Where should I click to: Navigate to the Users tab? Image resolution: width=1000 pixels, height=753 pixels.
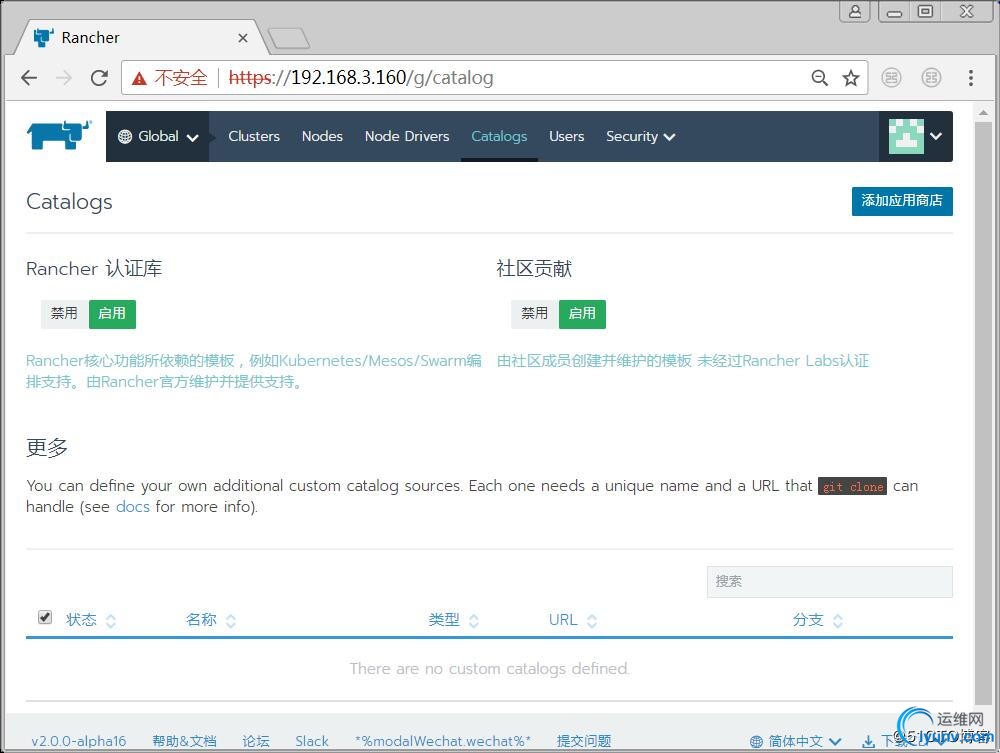click(x=566, y=136)
